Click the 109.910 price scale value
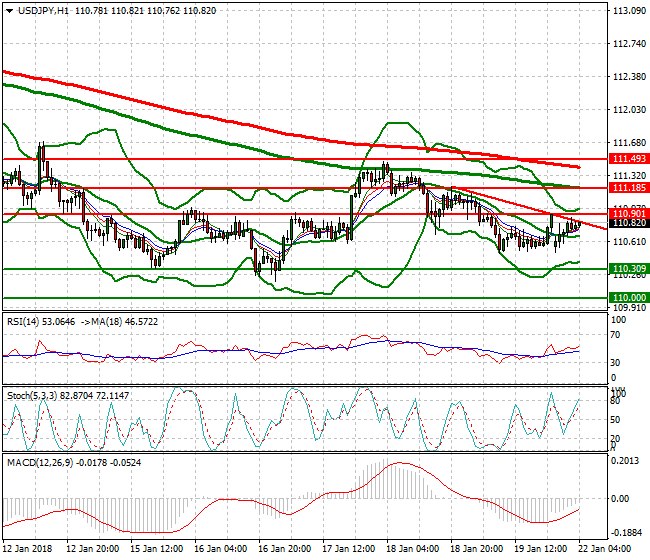The height and width of the screenshot is (560, 650). tap(629, 308)
